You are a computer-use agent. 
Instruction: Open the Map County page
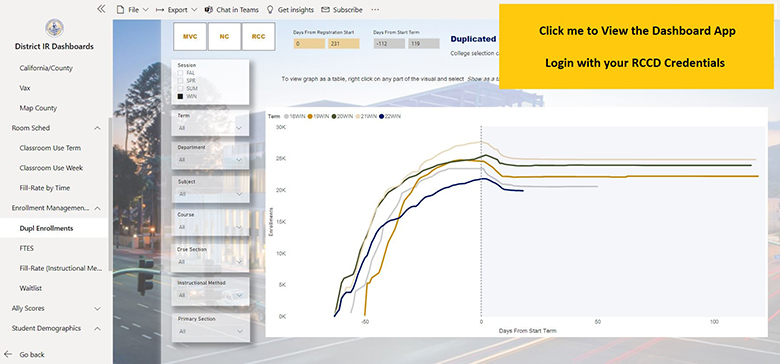pos(38,108)
